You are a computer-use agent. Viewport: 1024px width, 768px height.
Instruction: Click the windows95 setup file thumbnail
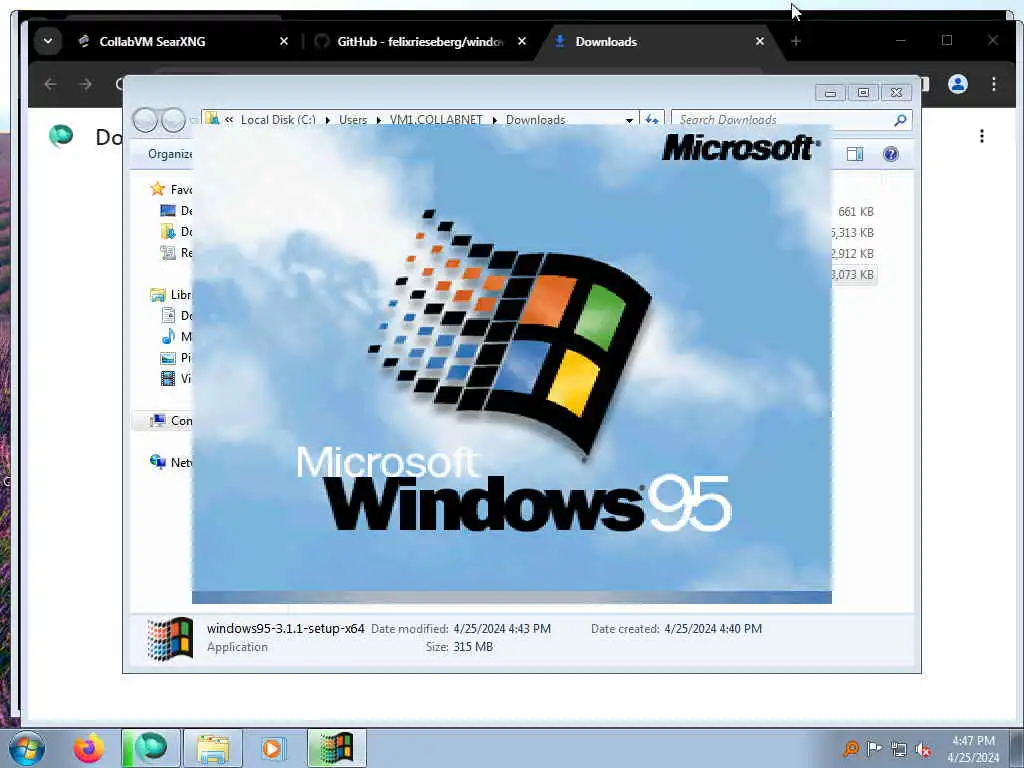tap(170, 639)
